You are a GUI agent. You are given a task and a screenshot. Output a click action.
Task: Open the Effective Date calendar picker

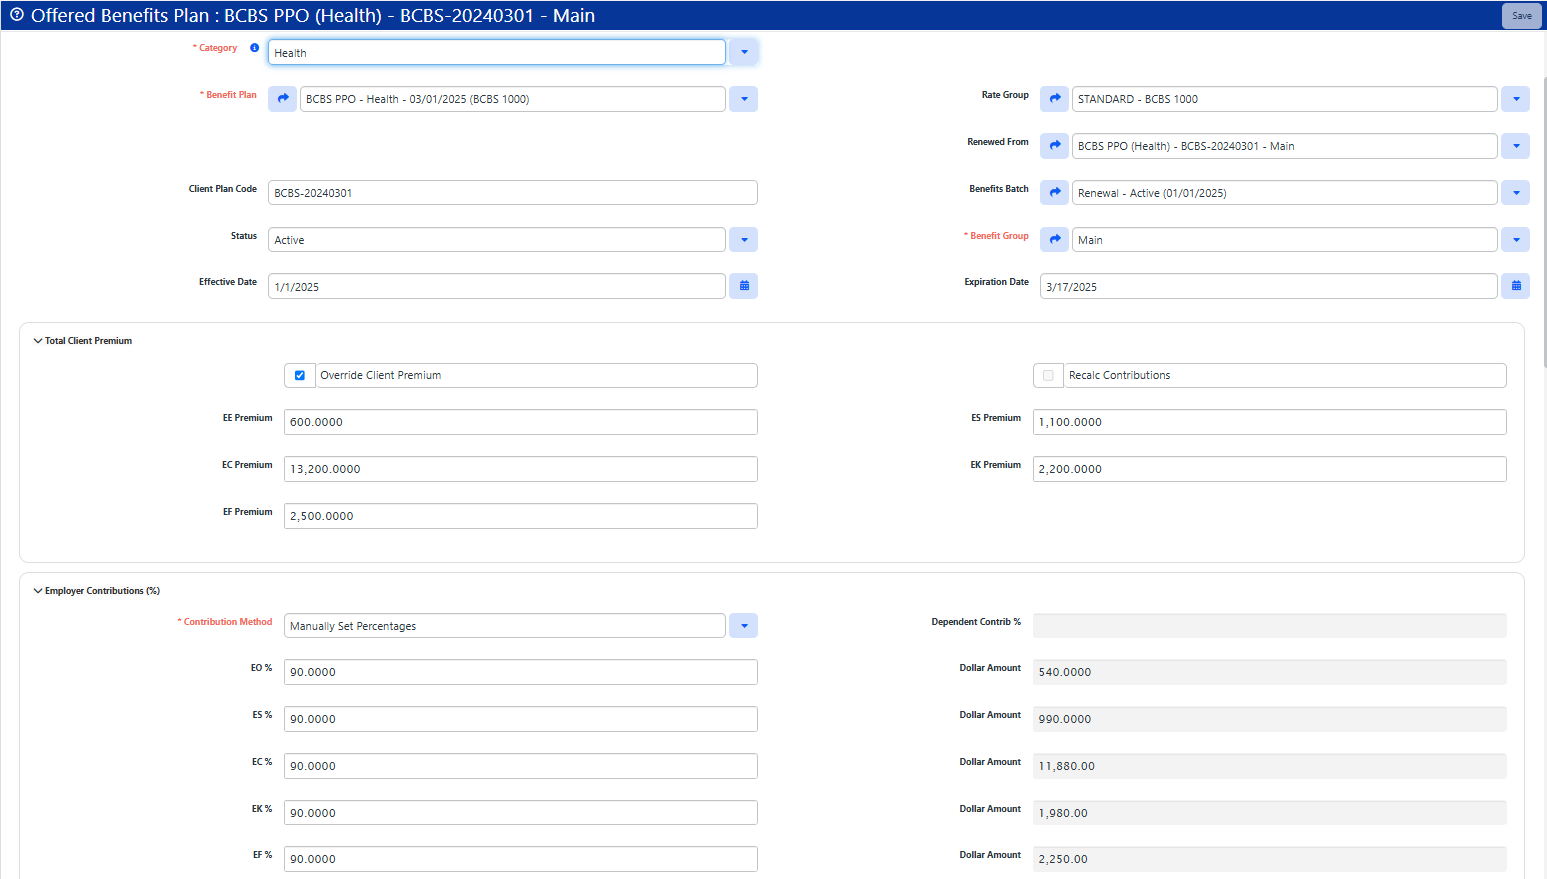point(743,285)
